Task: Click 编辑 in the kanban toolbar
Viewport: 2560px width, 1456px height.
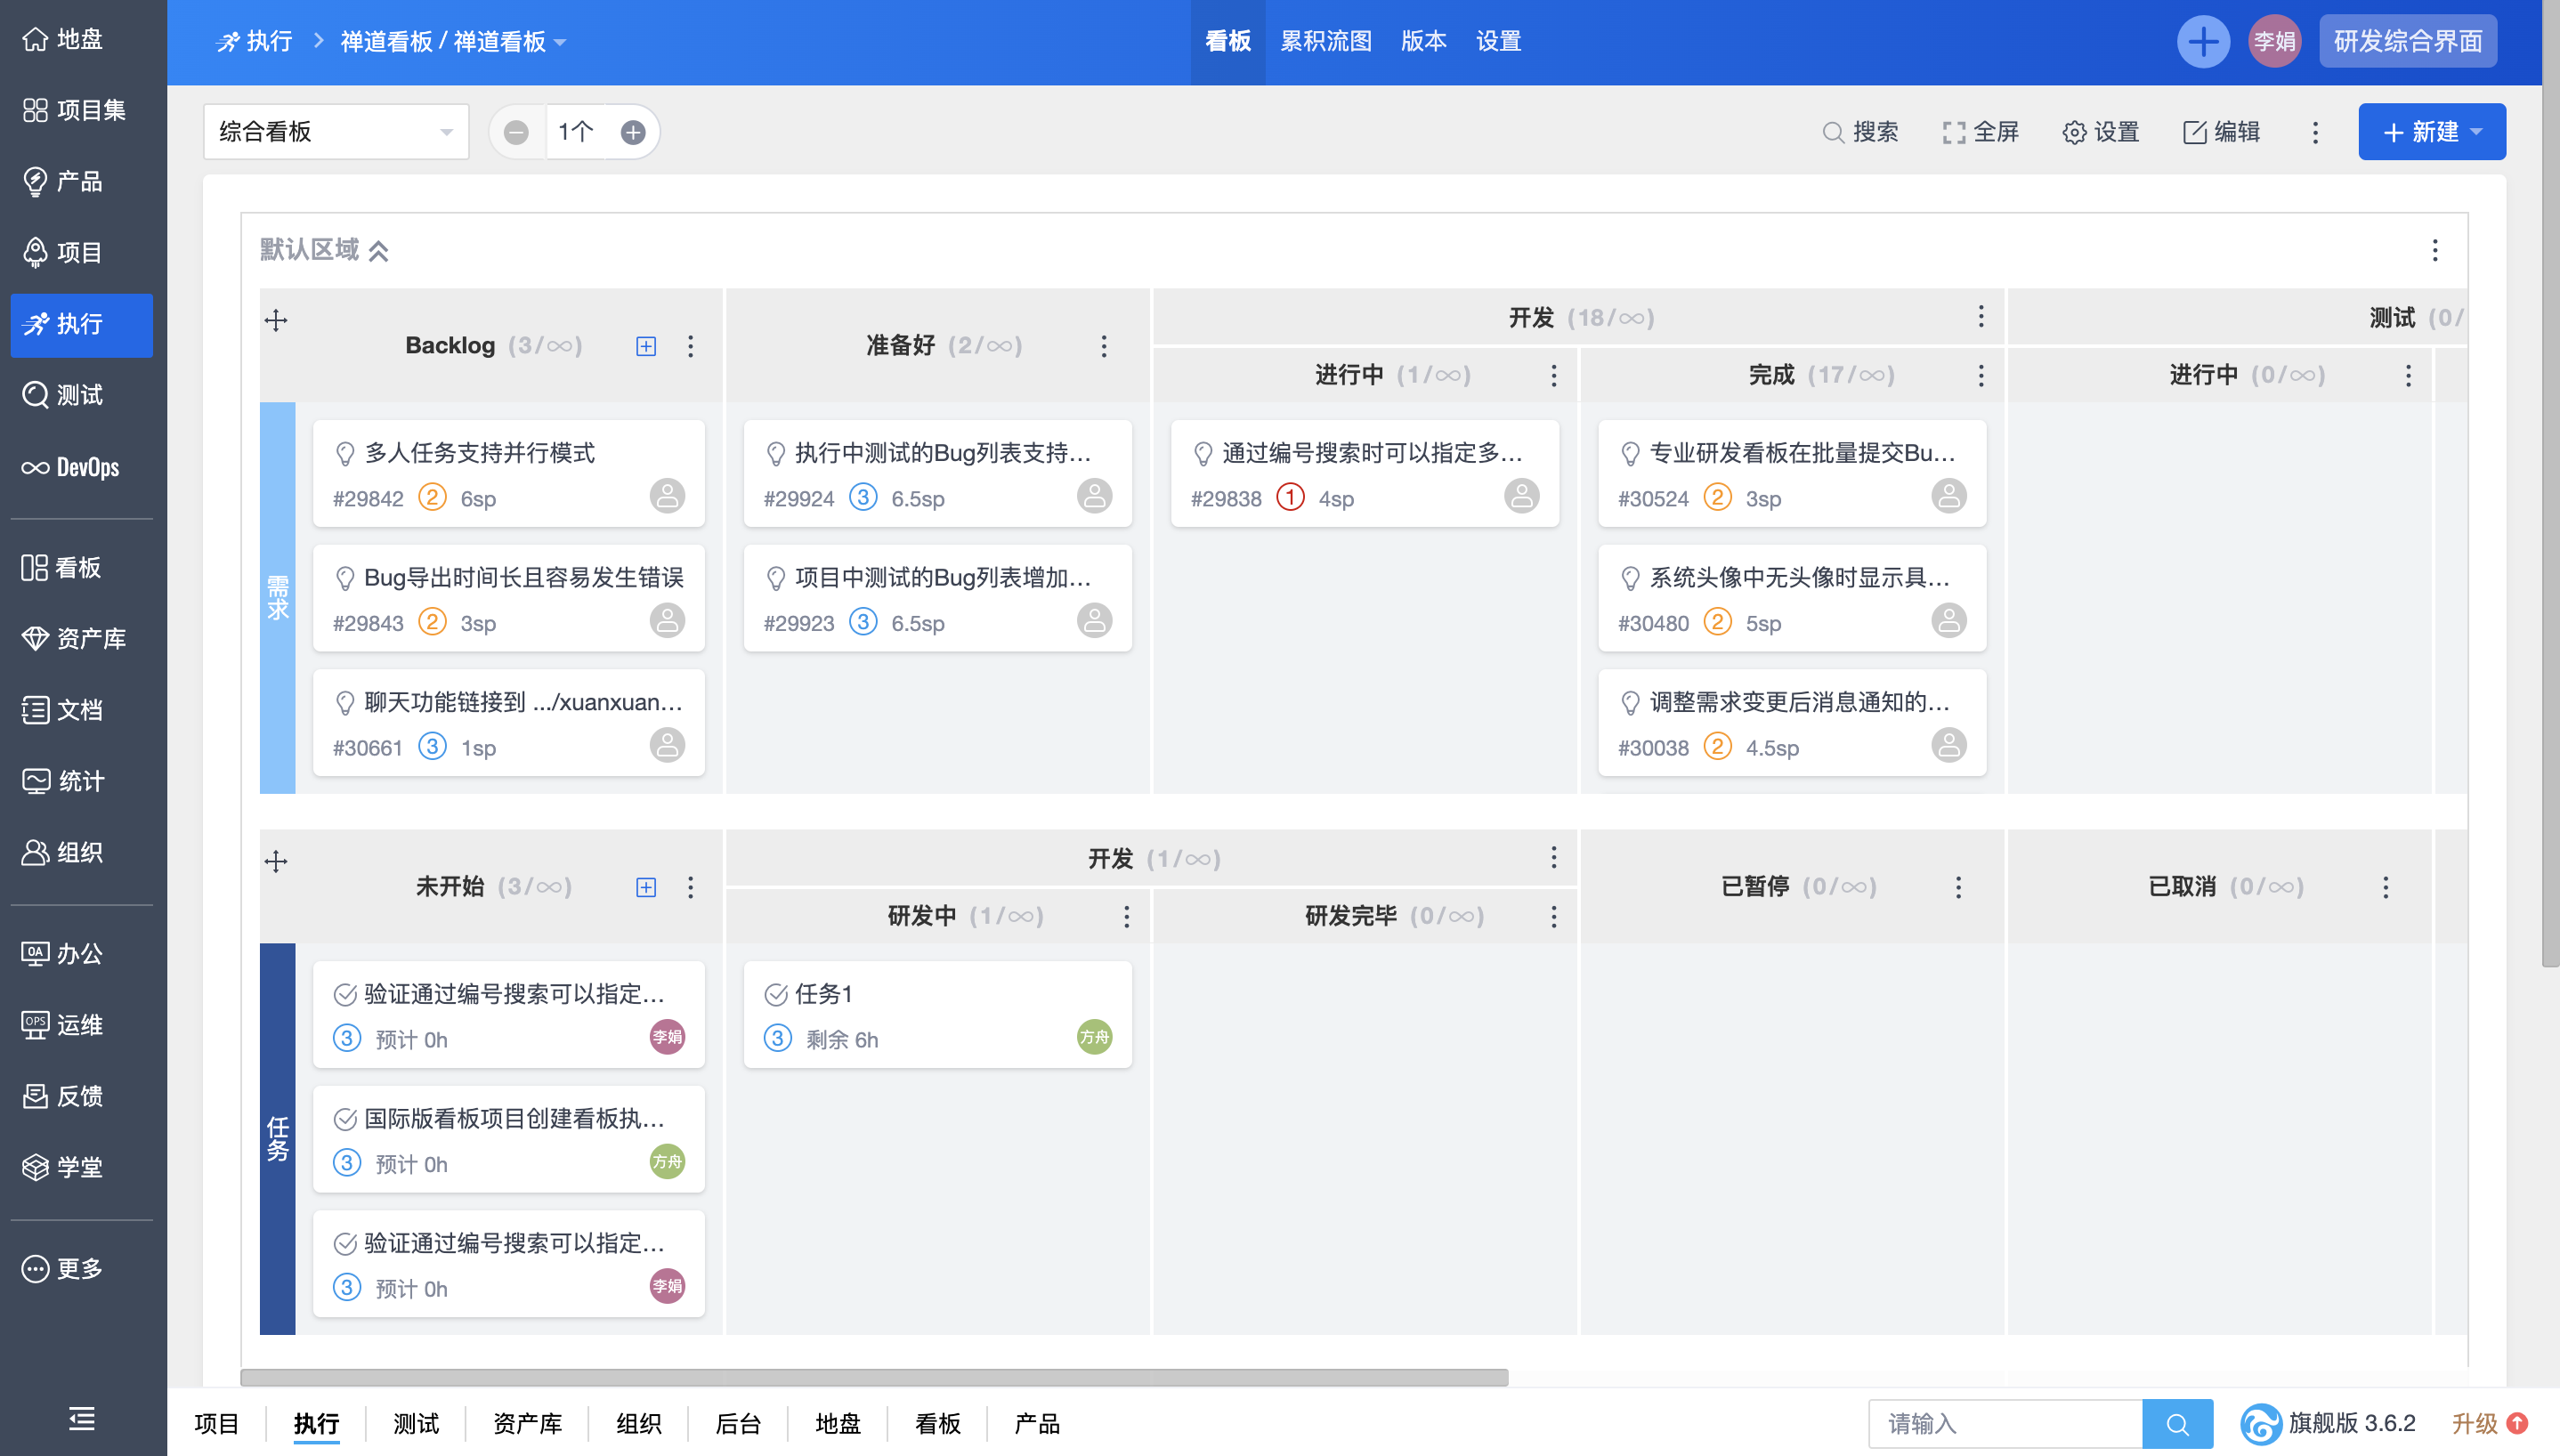Action: (x=2221, y=132)
